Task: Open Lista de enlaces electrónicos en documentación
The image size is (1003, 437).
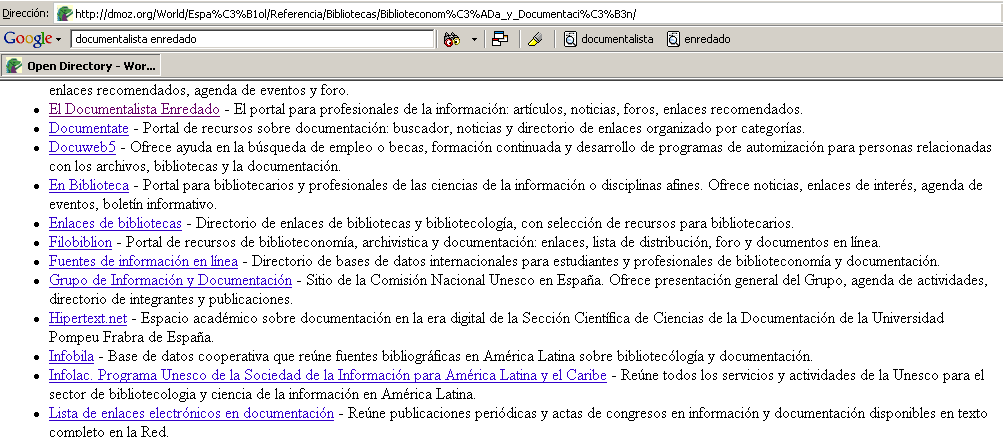Action: [x=191, y=413]
